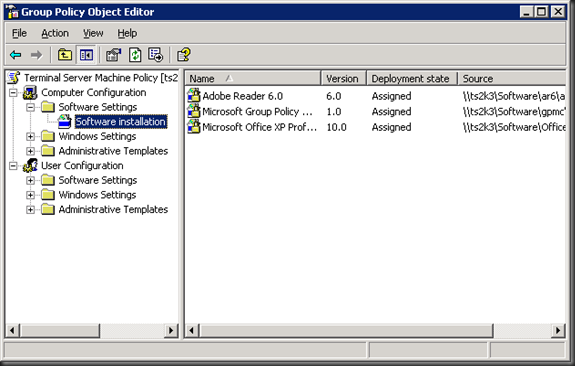Click the Terminal Server Machine Policy scroll icon
The image size is (575, 366).
point(14,77)
